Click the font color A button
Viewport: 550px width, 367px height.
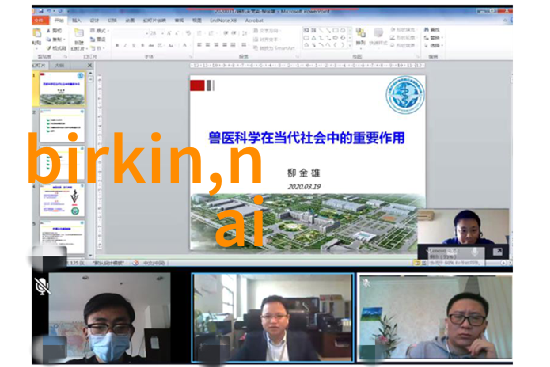(185, 45)
